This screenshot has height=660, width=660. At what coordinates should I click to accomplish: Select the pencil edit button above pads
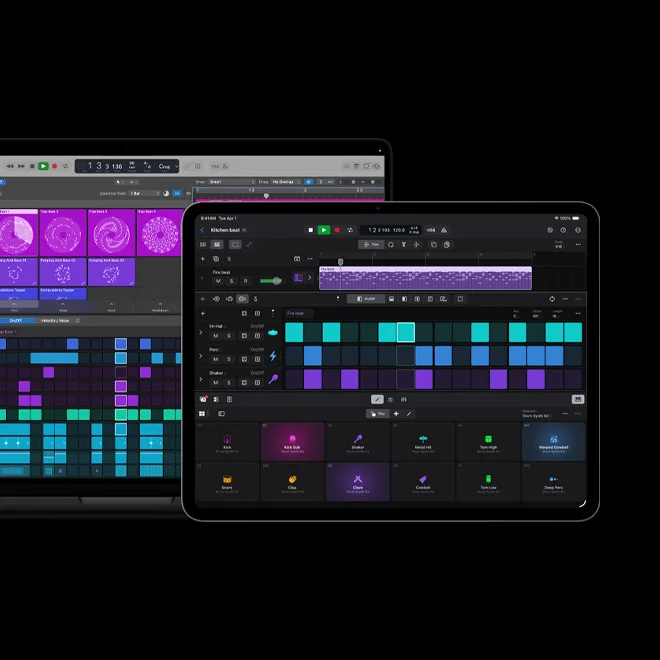coord(377,399)
